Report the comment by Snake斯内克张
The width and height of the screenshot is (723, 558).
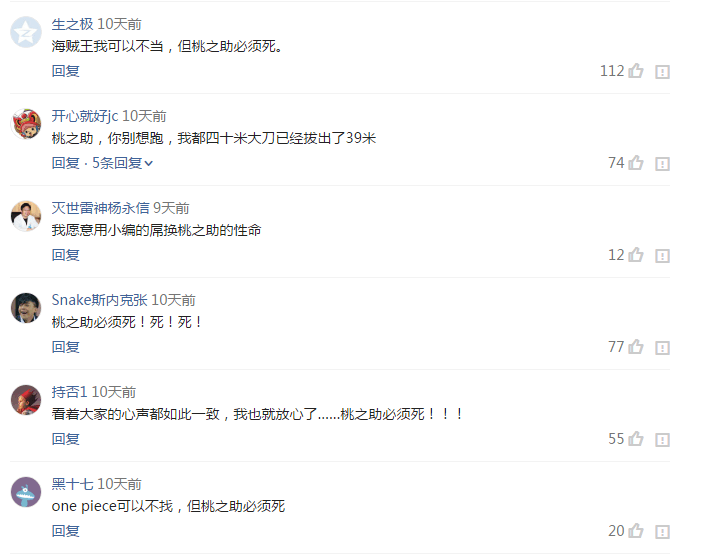pos(662,347)
